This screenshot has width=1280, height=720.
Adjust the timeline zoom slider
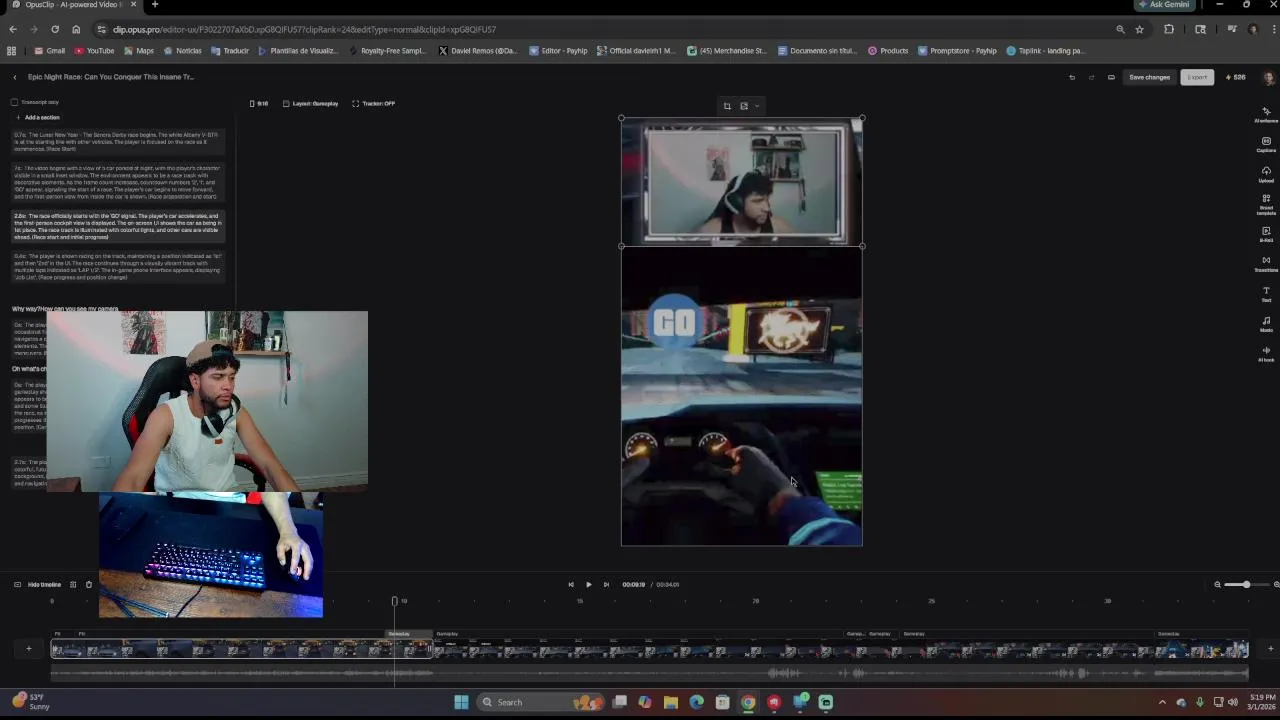coord(1248,584)
